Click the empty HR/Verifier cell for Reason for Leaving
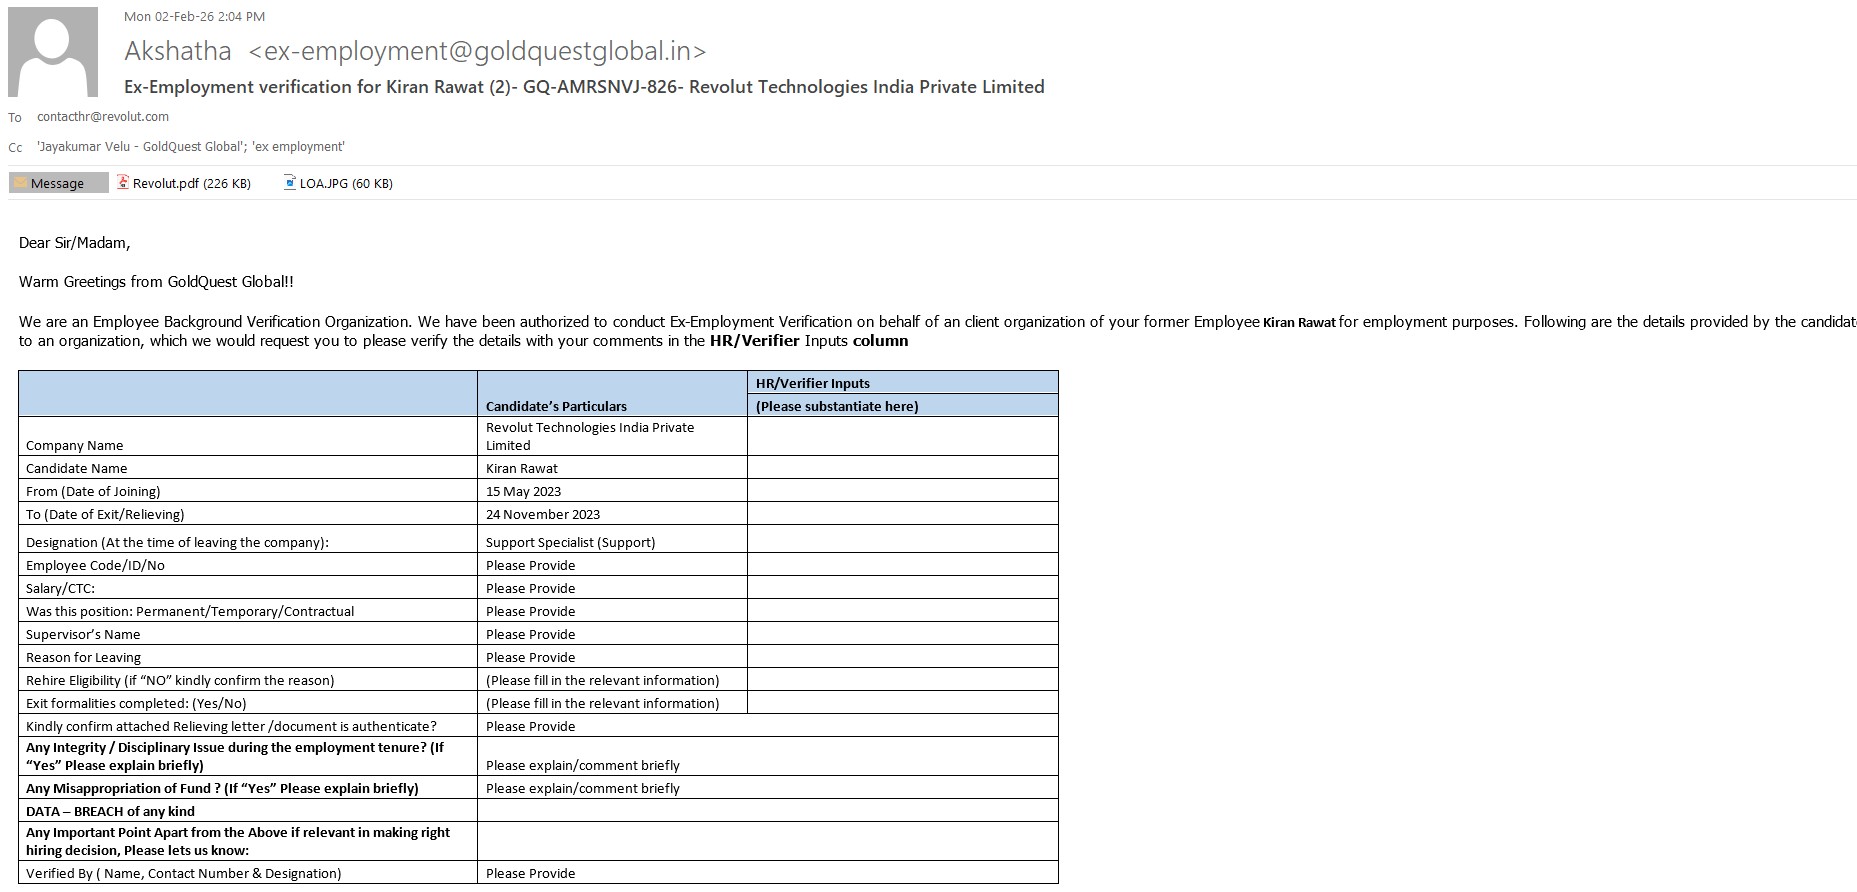The height and width of the screenshot is (892, 1857). coord(902,657)
